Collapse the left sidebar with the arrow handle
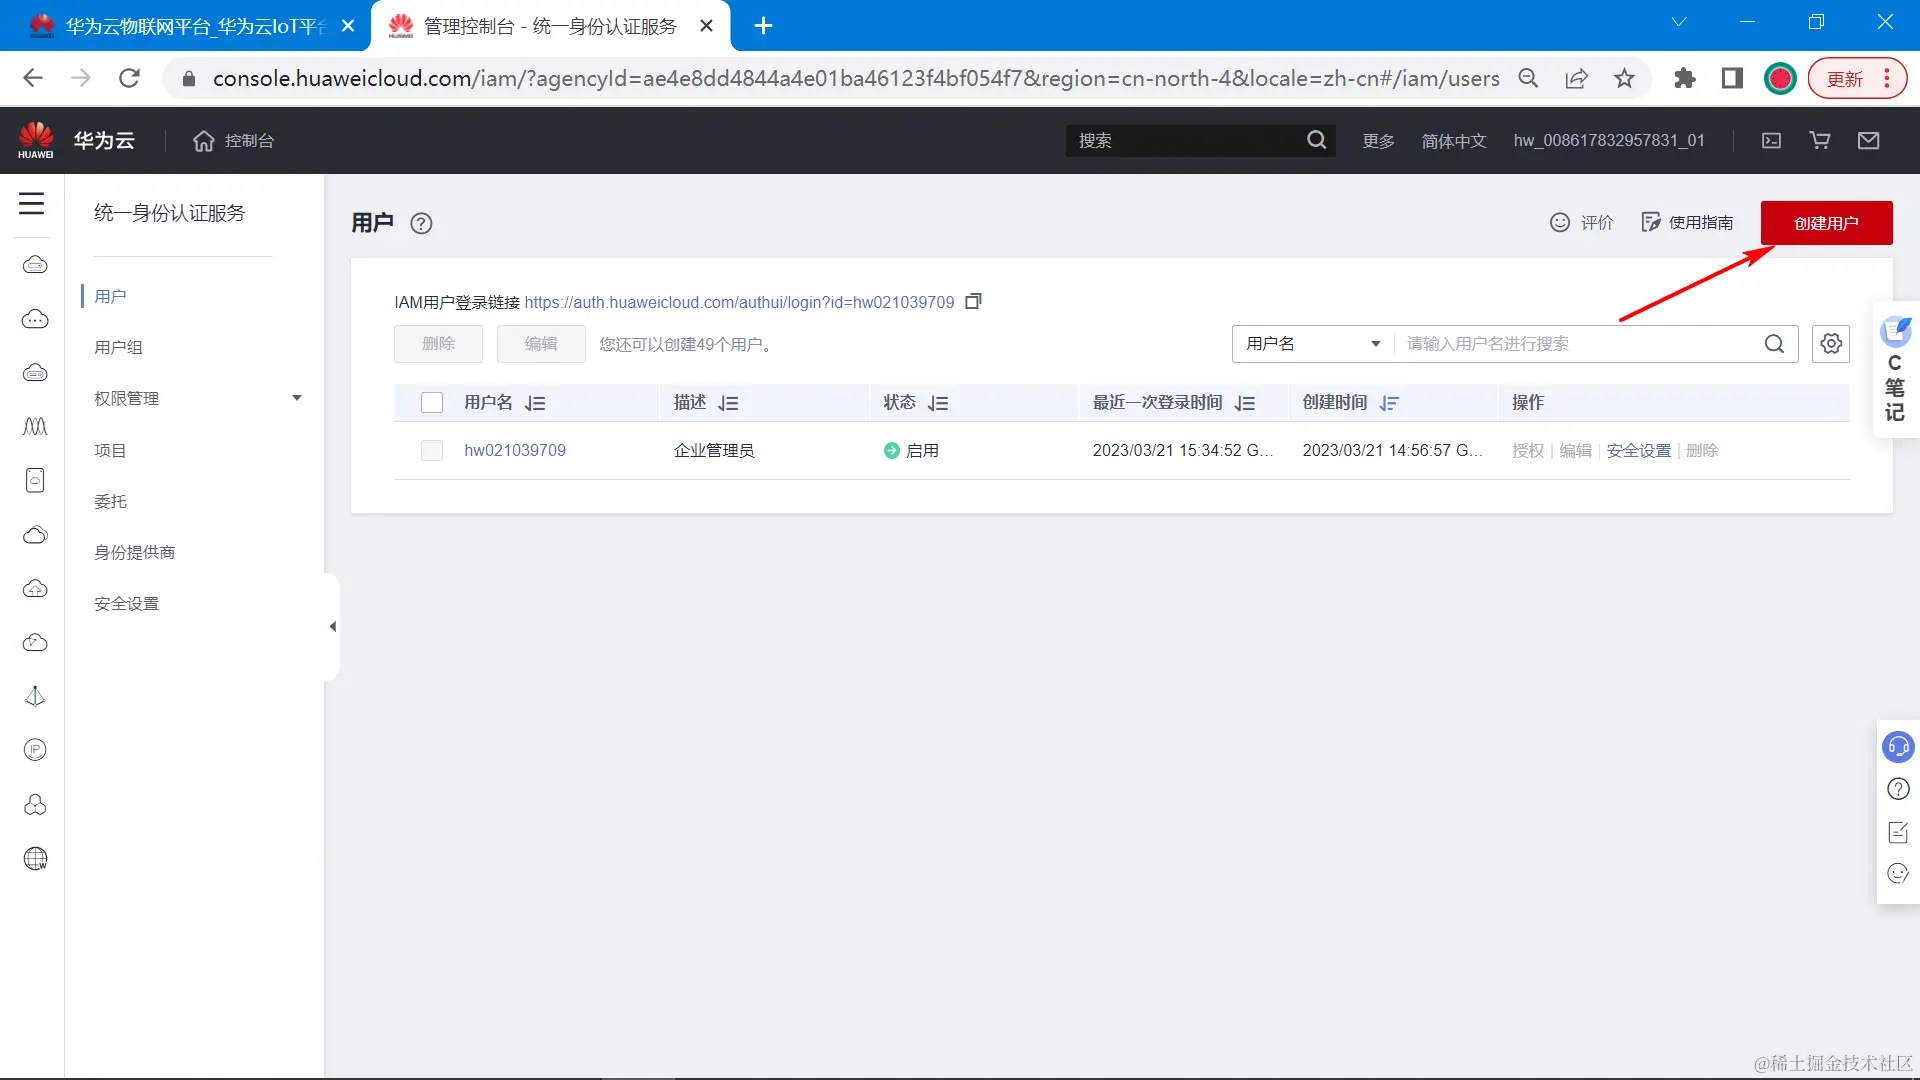This screenshot has width=1920, height=1080. pos(332,627)
